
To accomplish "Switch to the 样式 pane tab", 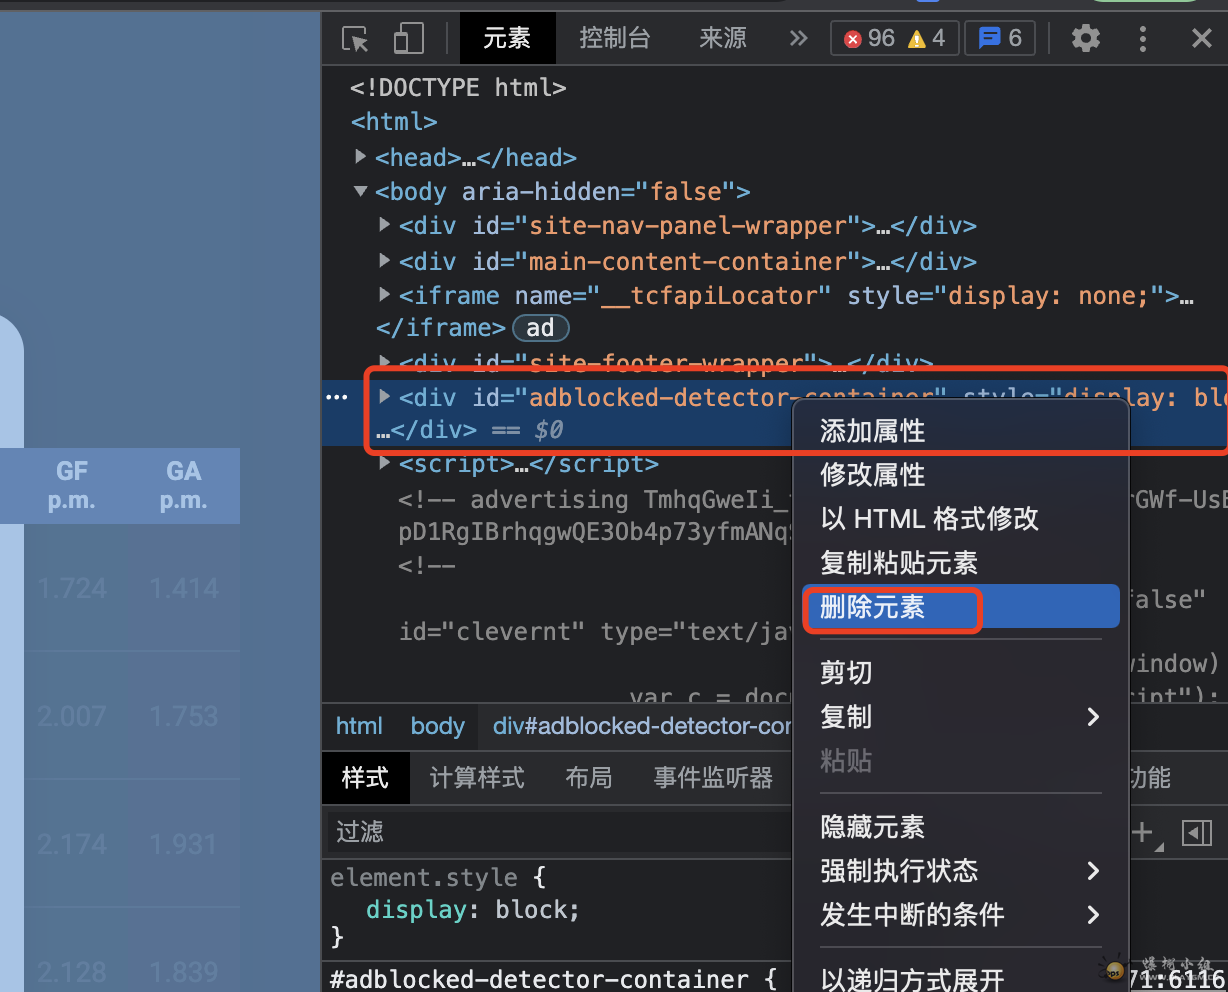I will click(x=365, y=778).
